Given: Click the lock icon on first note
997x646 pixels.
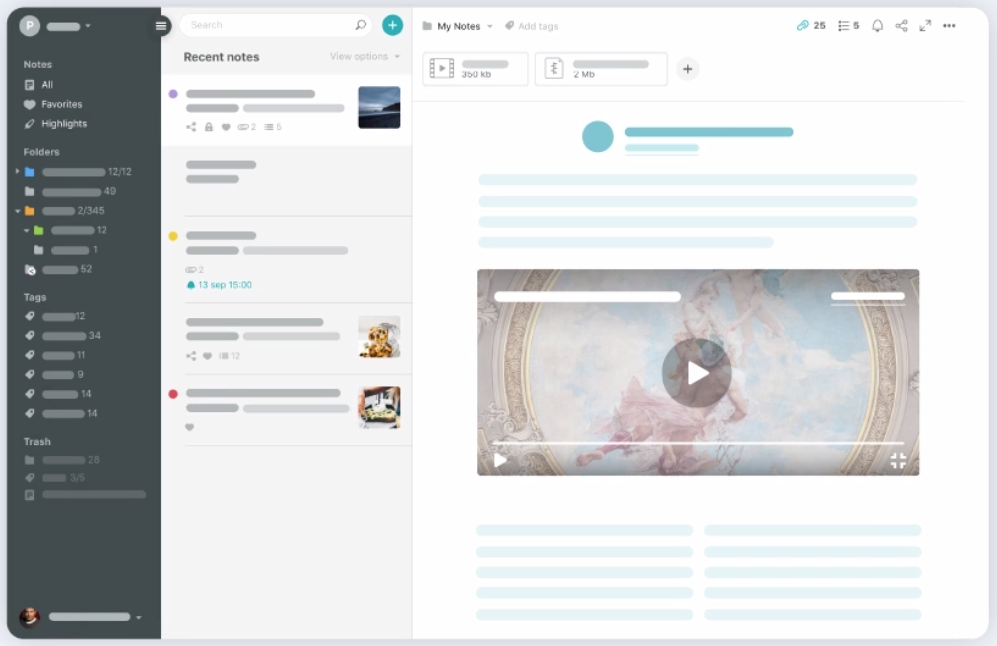Looking at the screenshot, I should [x=209, y=127].
